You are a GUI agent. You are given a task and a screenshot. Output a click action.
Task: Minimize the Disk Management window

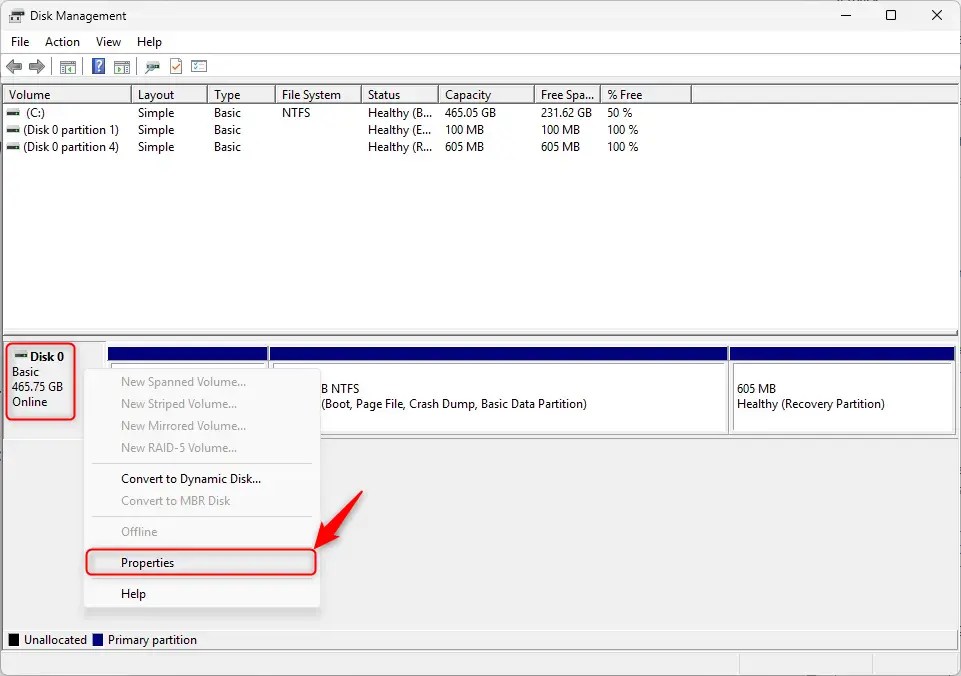pos(846,15)
